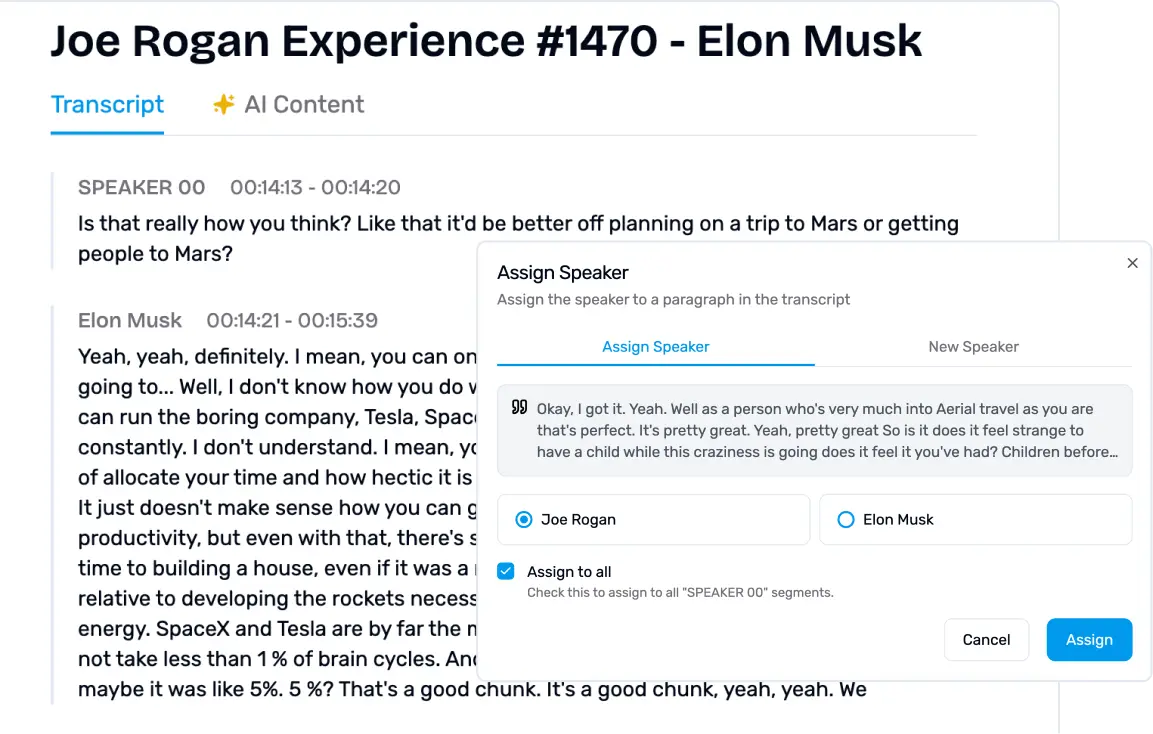Click the paragraph starting "Is that really"

(x=400, y=238)
